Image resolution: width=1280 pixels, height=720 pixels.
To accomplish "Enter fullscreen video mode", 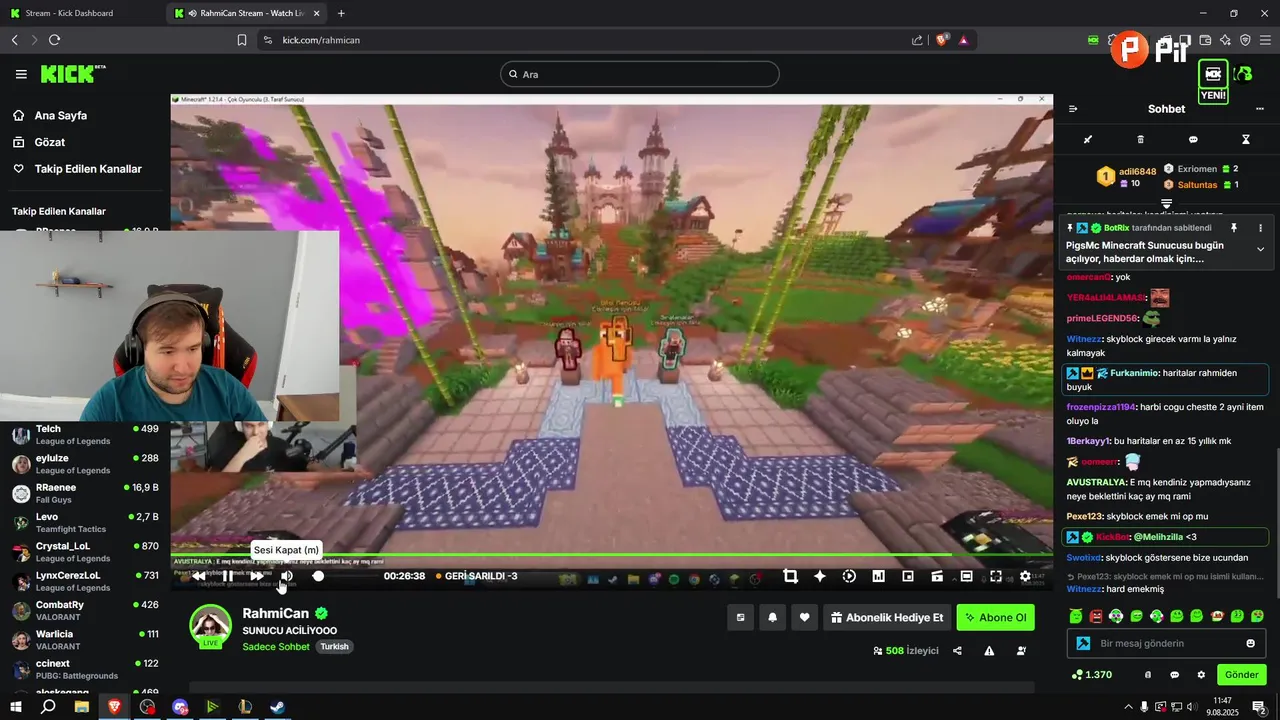I will [x=996, y=576].
